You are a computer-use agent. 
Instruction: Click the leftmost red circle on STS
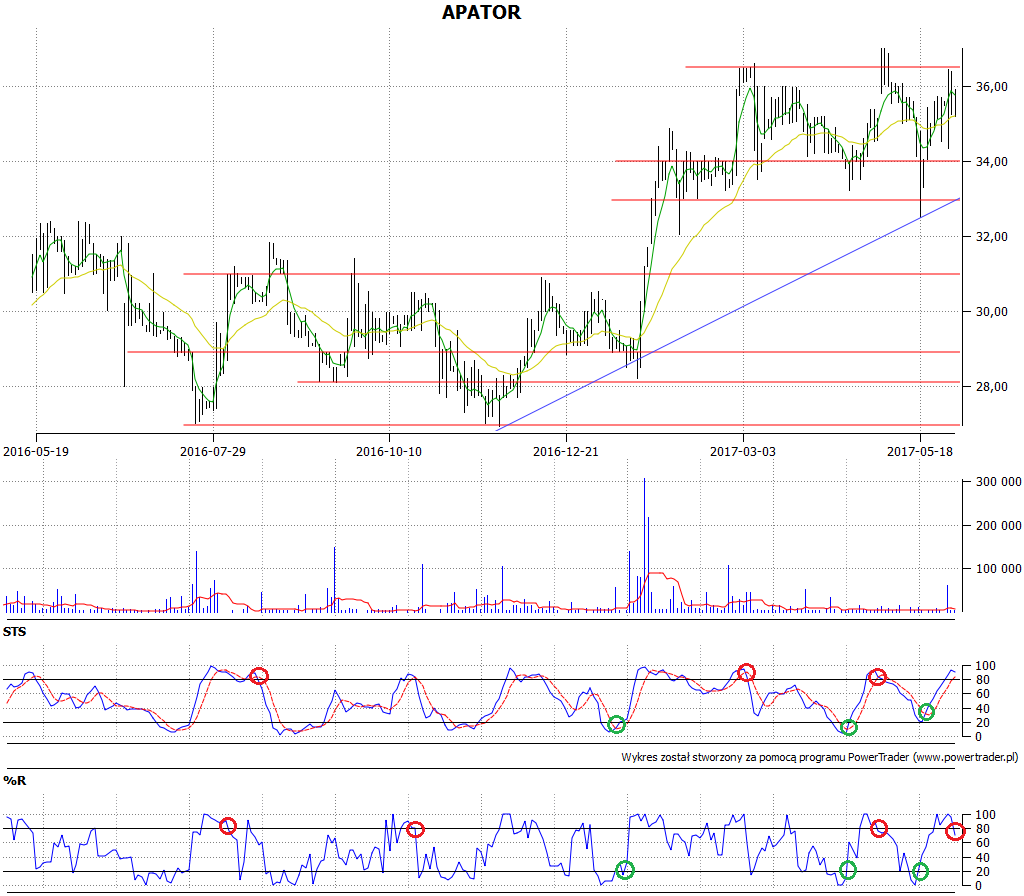[259, 676]
